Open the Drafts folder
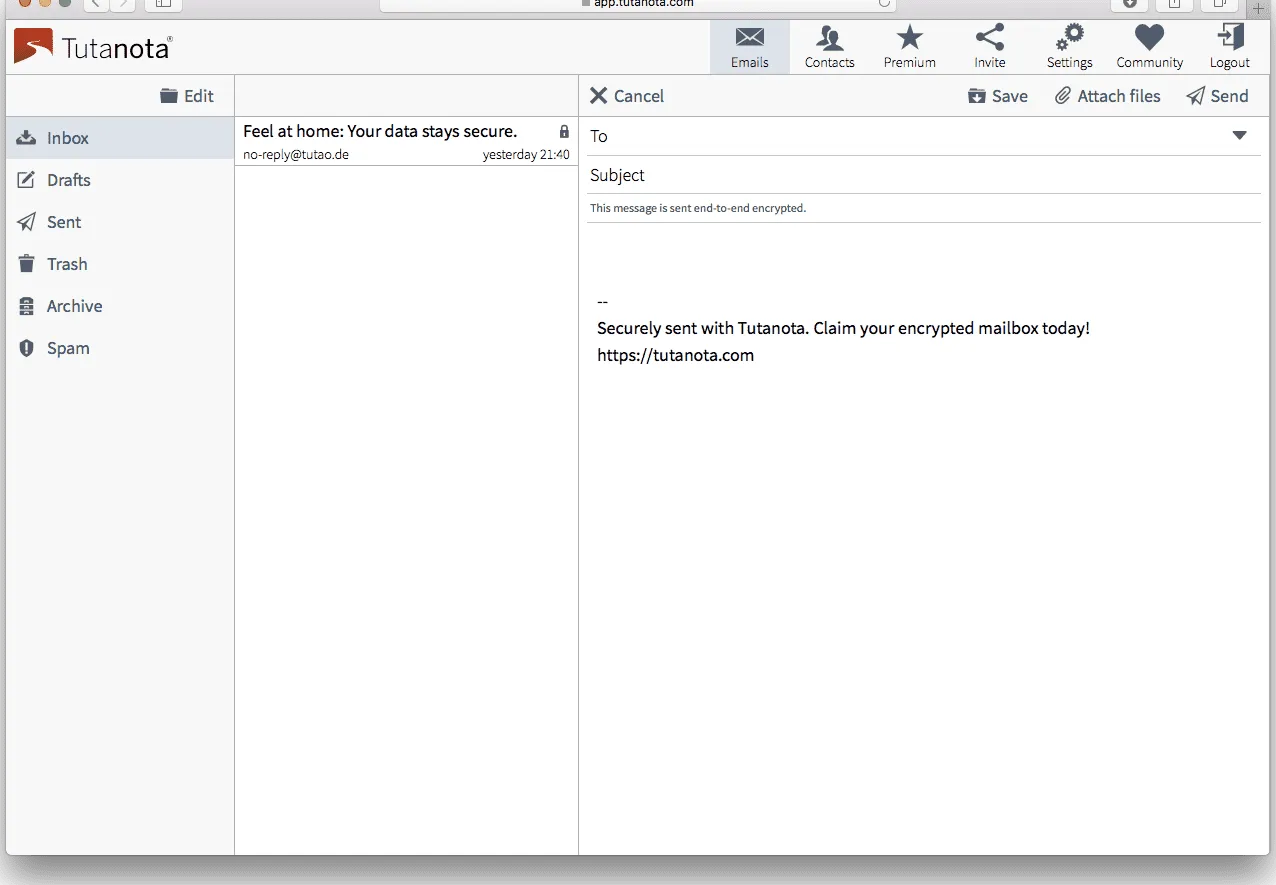Screen dimensions: 1276x885 click(68, 180)
